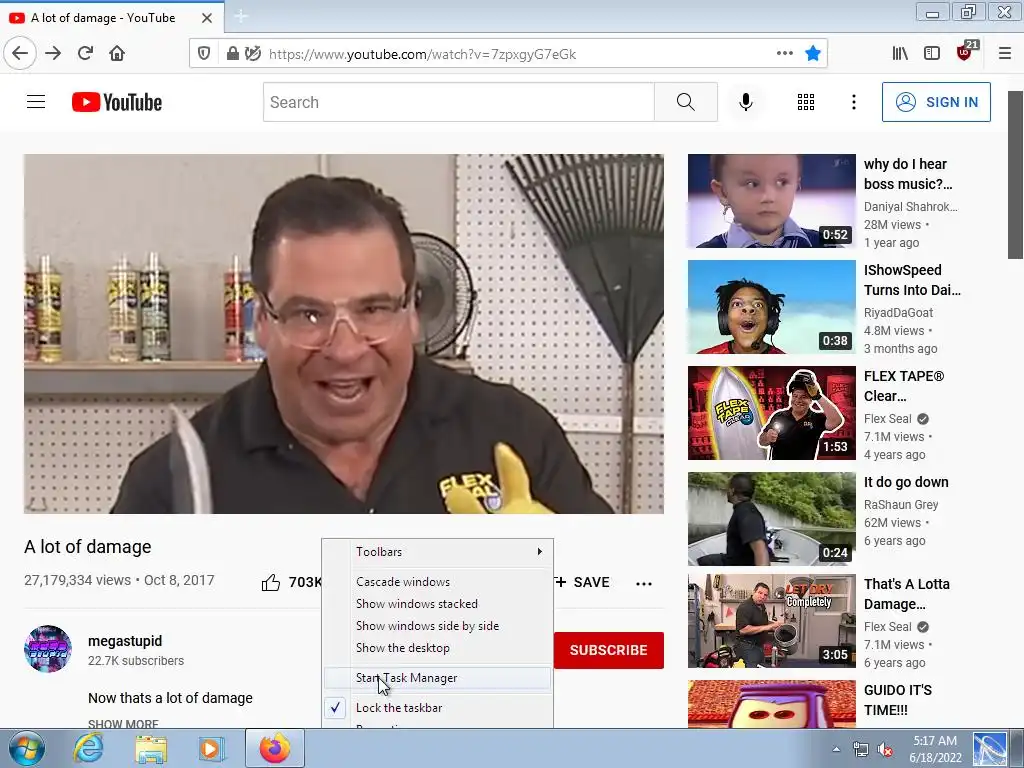
Task: Select Start Task Manager
Action: [438, 678]
